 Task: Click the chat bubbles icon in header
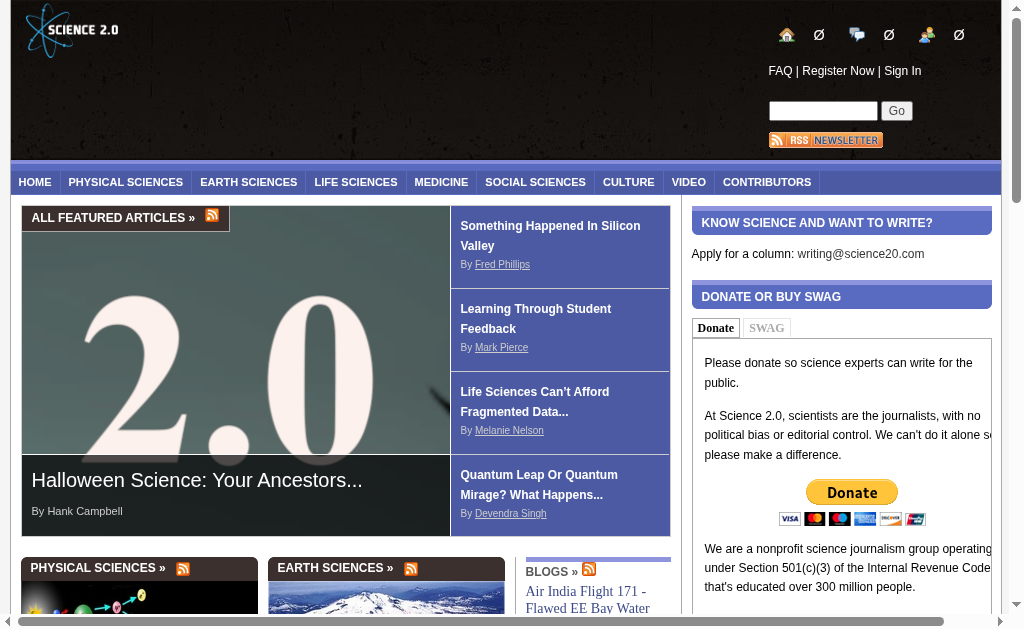tap(857, 35)
